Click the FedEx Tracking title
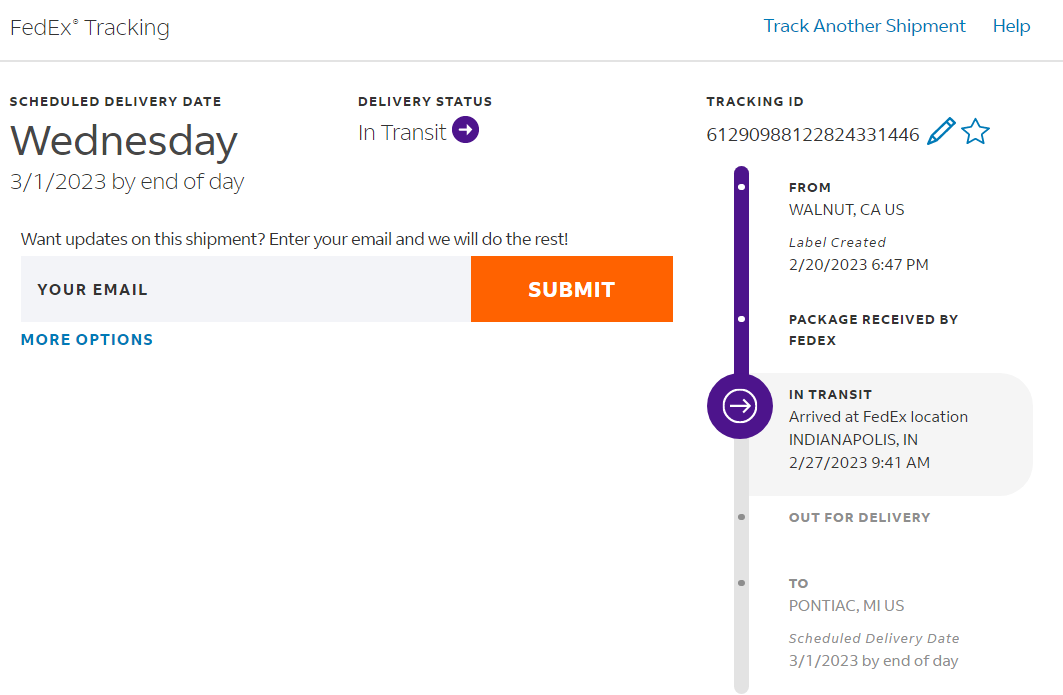 (90, 28)
